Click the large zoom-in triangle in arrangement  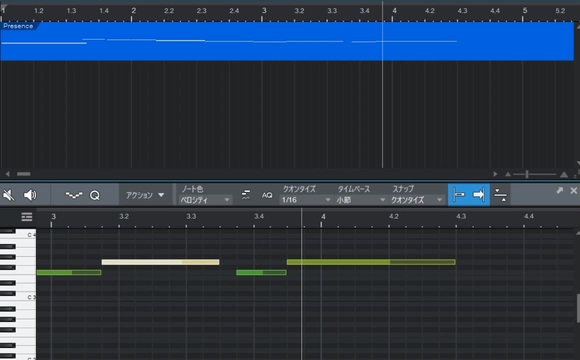point(564,174)
